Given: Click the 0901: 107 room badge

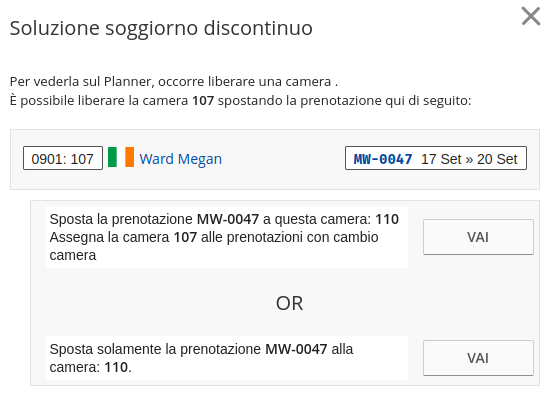Looking at the screenshot, I should [63, 158].
